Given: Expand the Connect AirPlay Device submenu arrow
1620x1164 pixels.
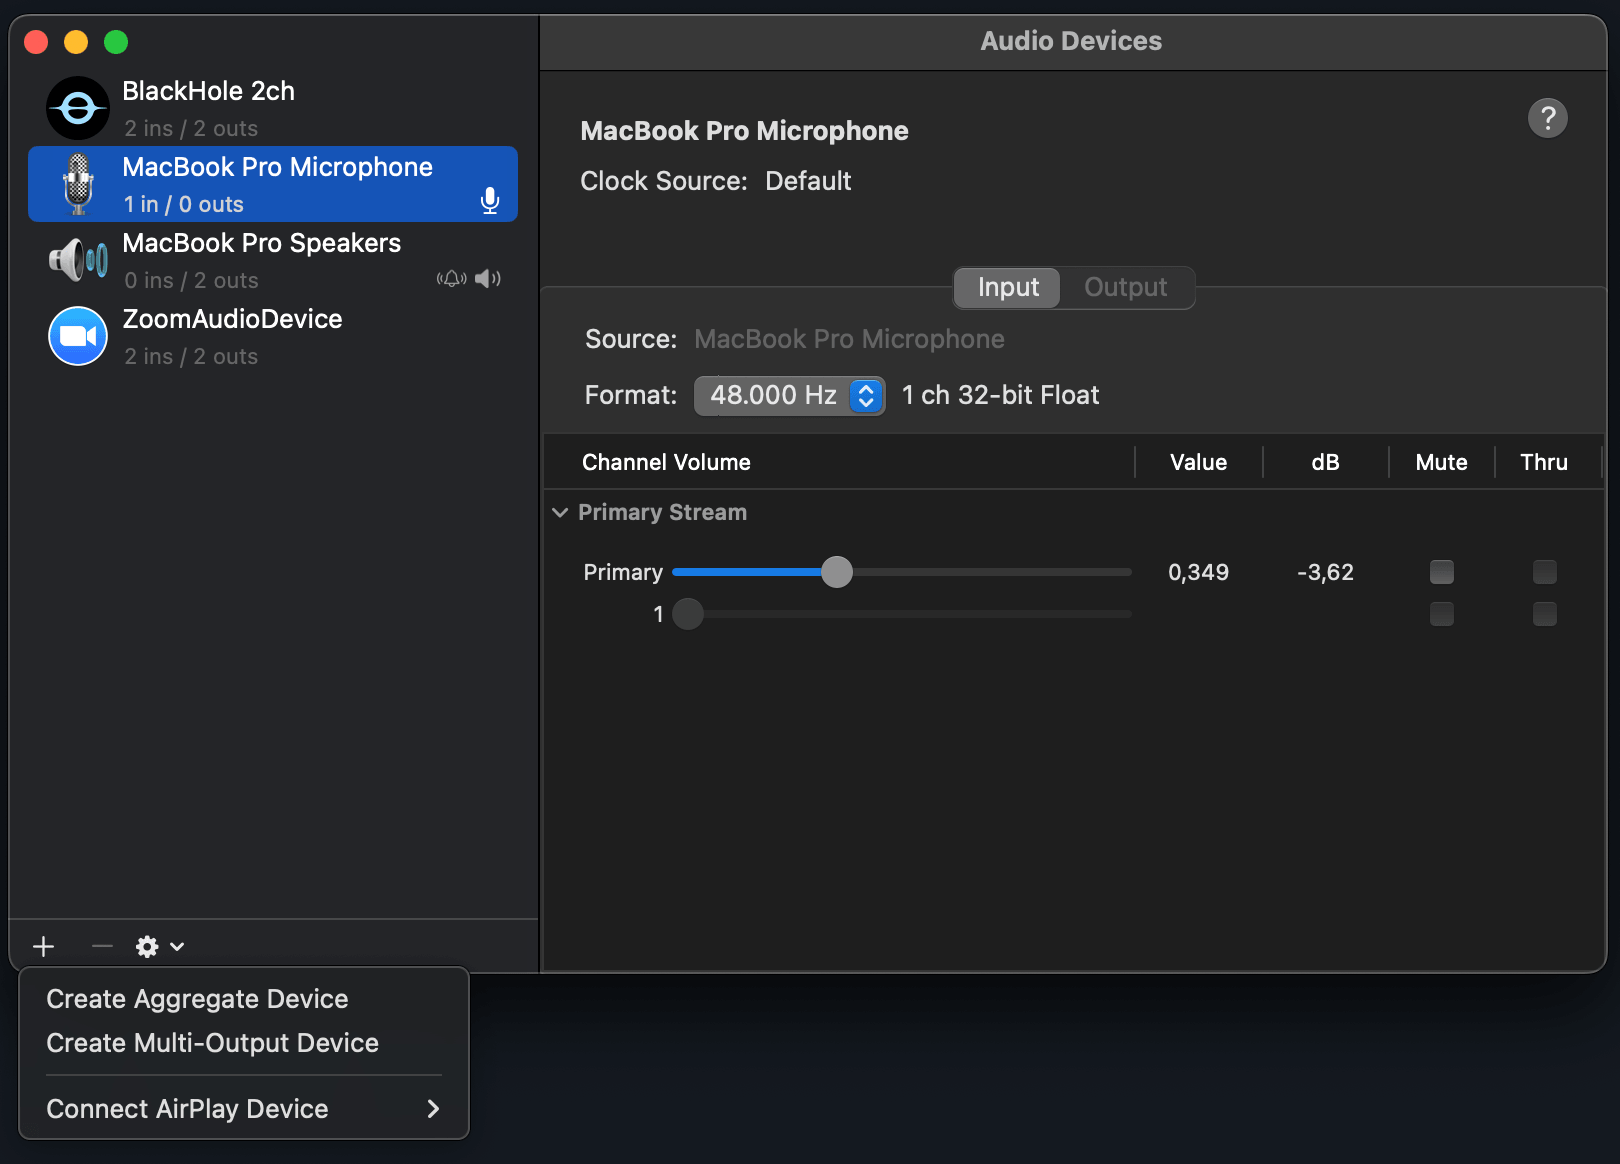Looking at the screenshot, I should click(x=433, y=1108).
